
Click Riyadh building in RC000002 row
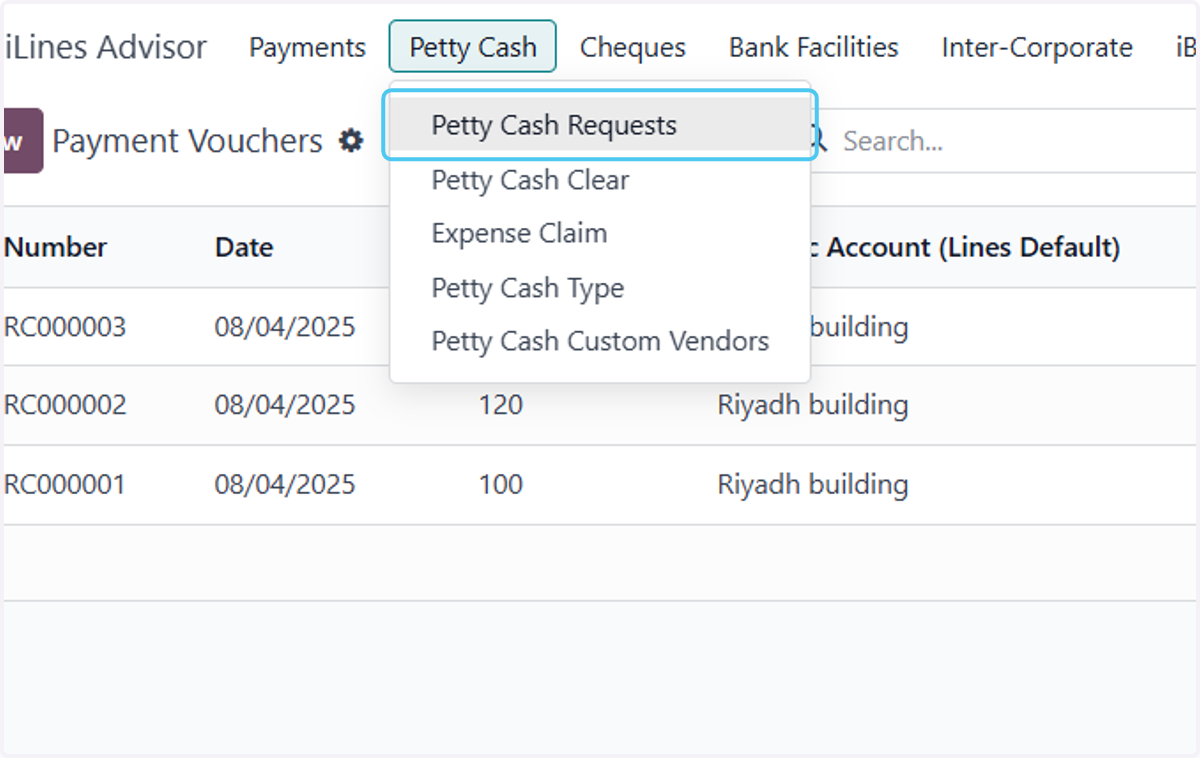click(813, 405)
